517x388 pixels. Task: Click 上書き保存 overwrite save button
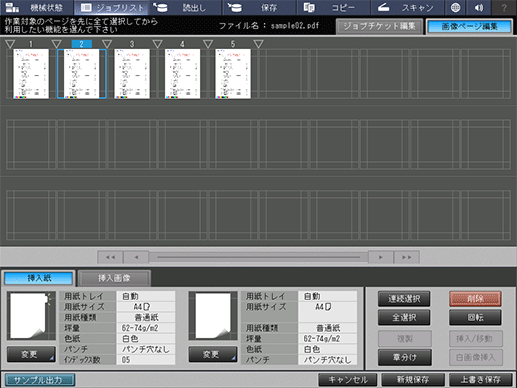[481, 379]
